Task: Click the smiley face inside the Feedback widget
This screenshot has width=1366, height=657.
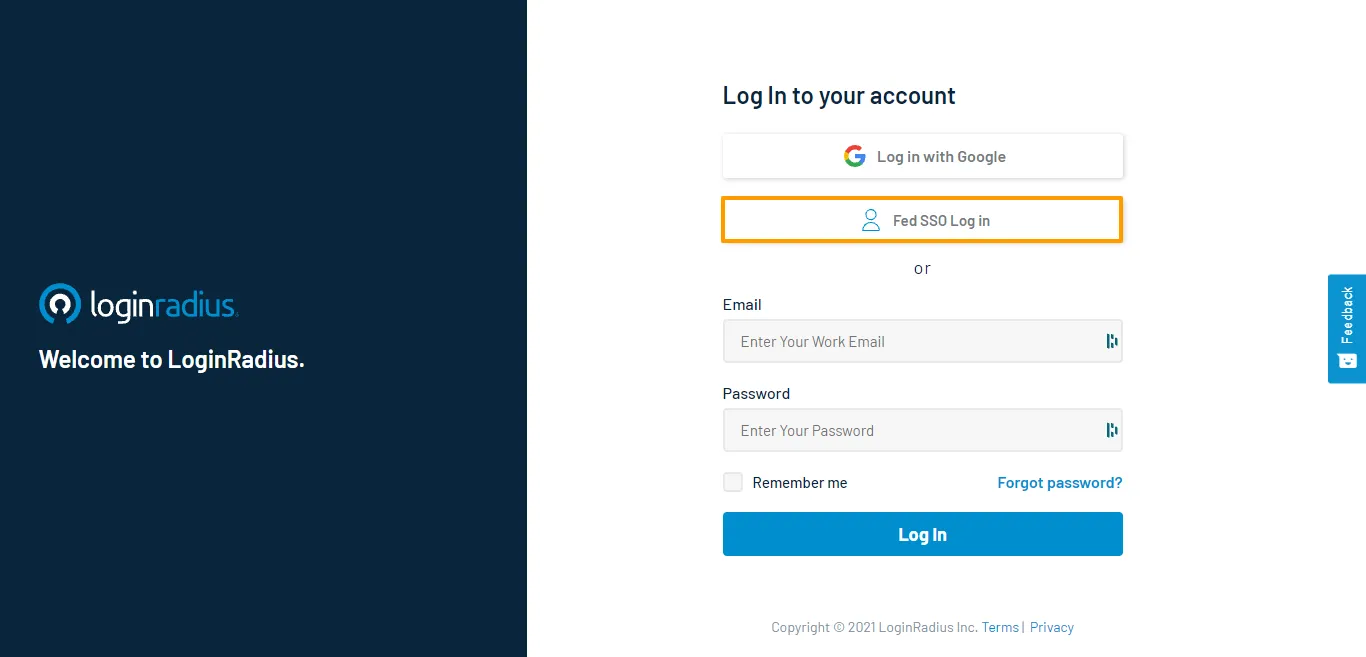Action: [1347, 360]
